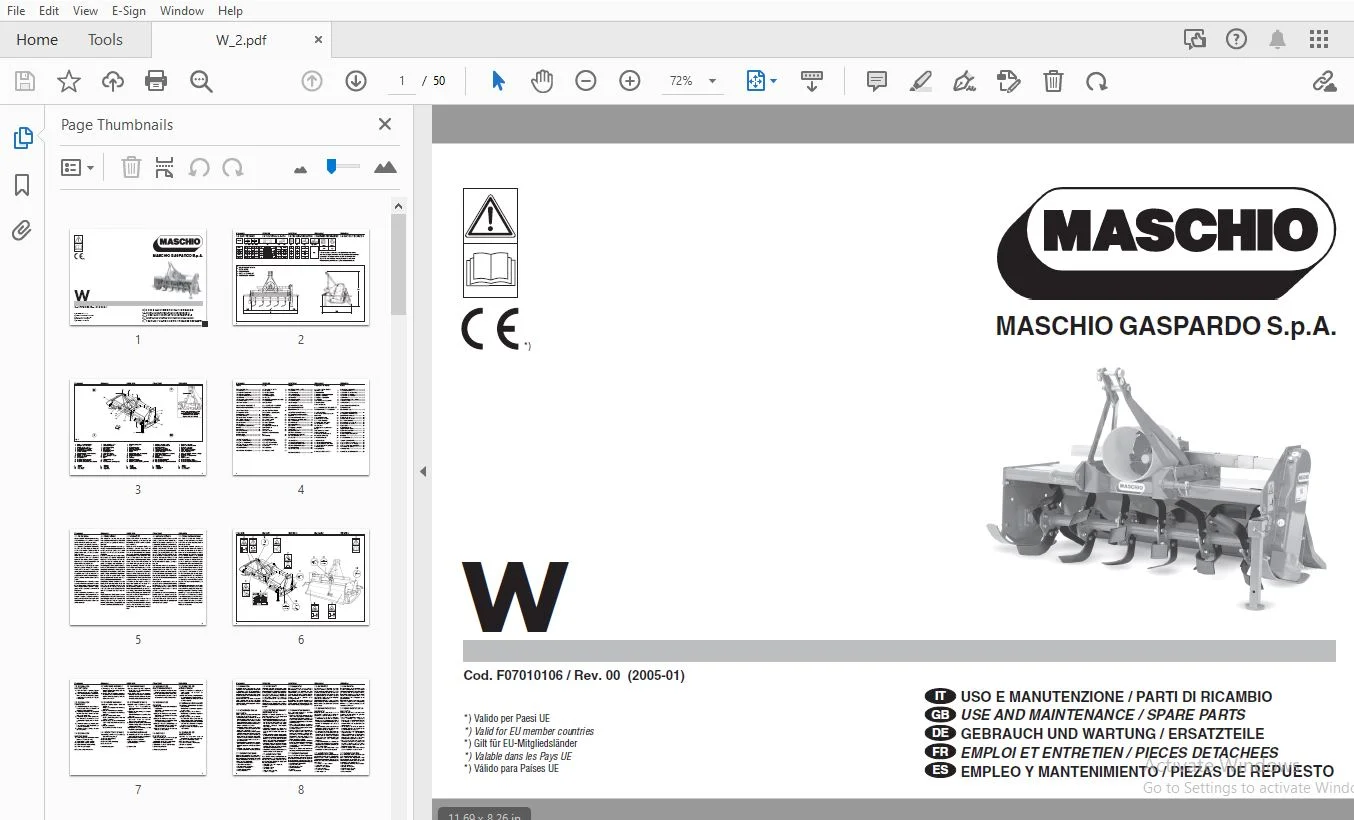
Task: Reduce thumbnail size with small mountain icon
Action: 300,169
